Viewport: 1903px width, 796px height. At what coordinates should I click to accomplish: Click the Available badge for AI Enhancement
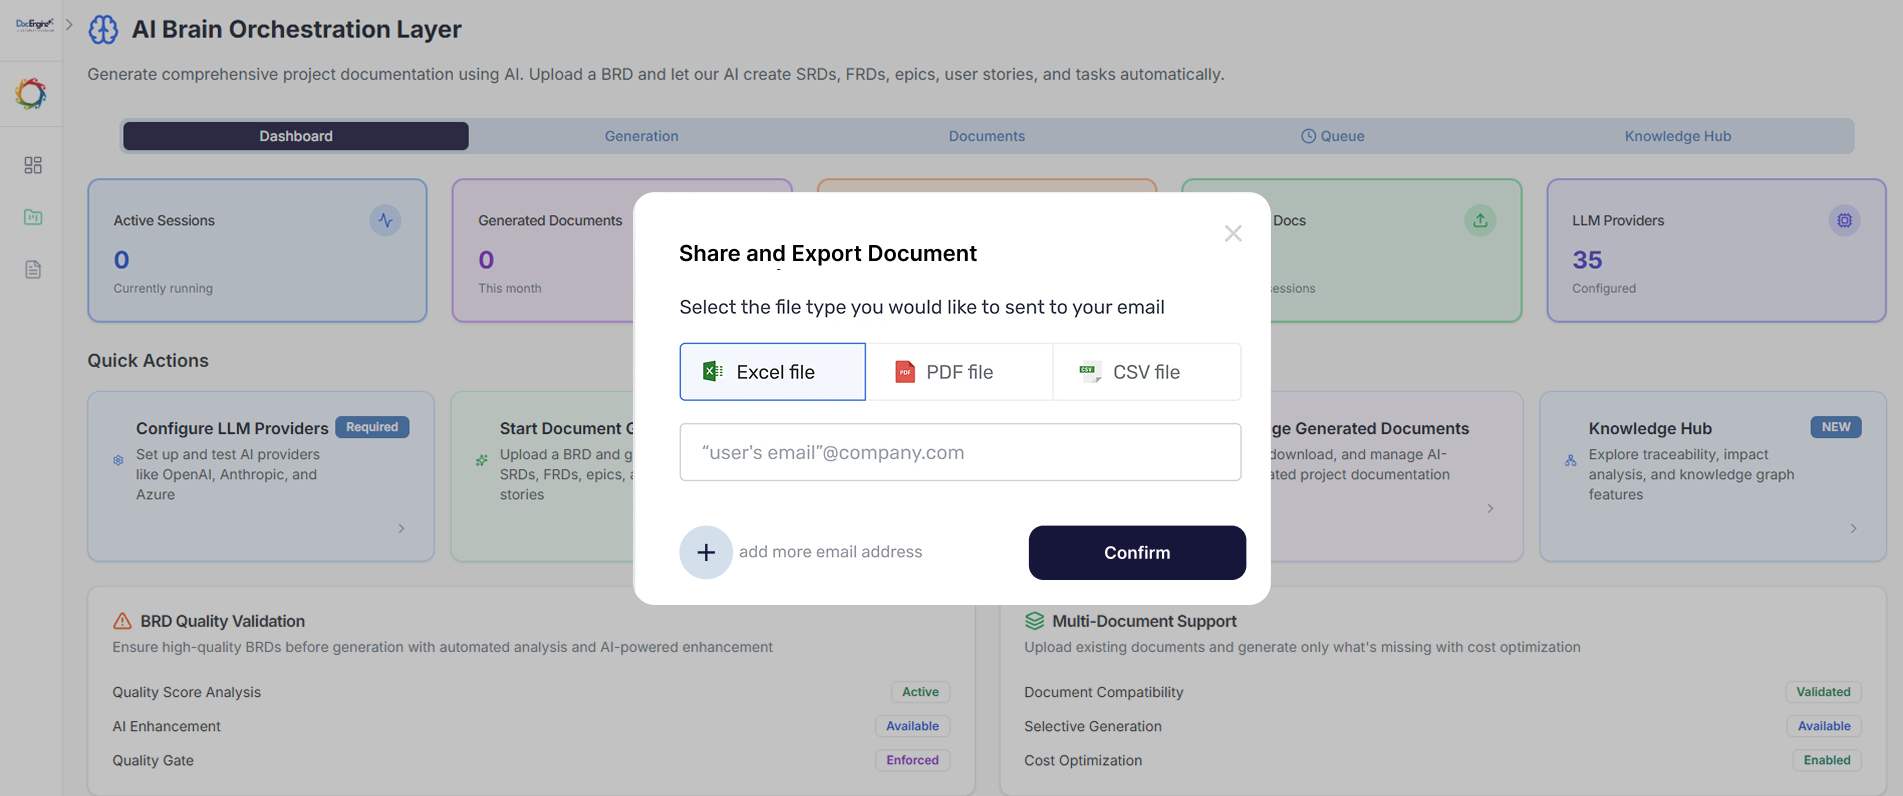912,726
